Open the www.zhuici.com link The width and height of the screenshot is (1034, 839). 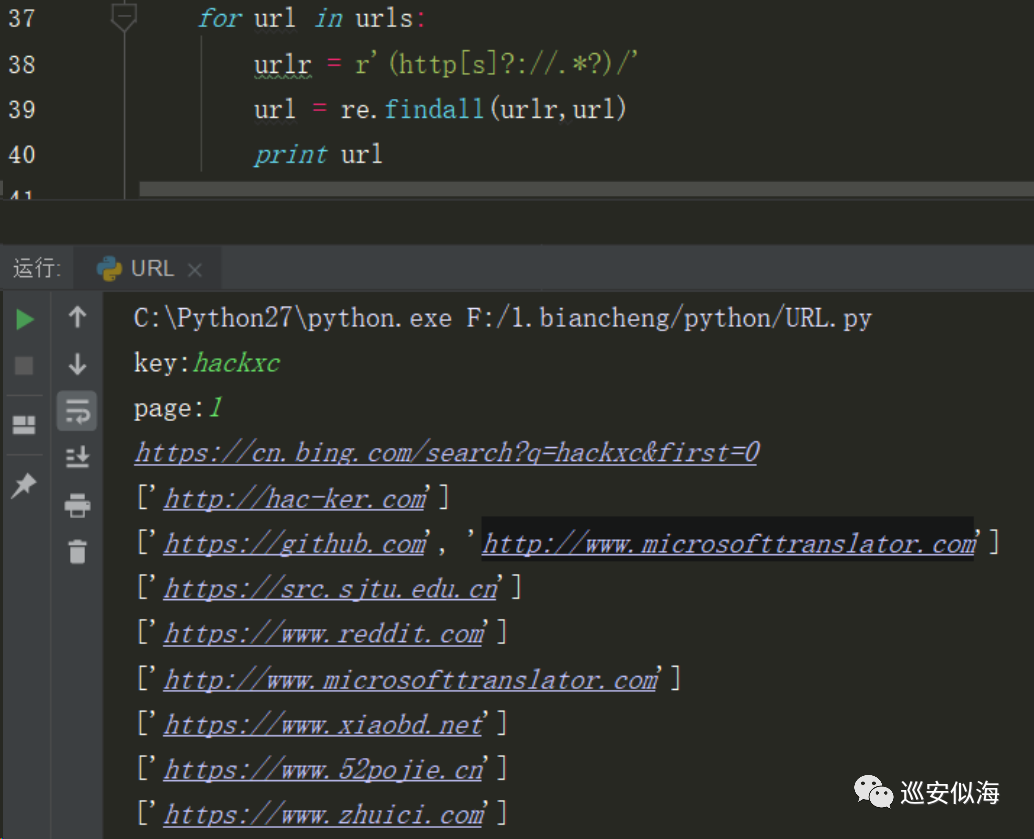coord(324,815)
